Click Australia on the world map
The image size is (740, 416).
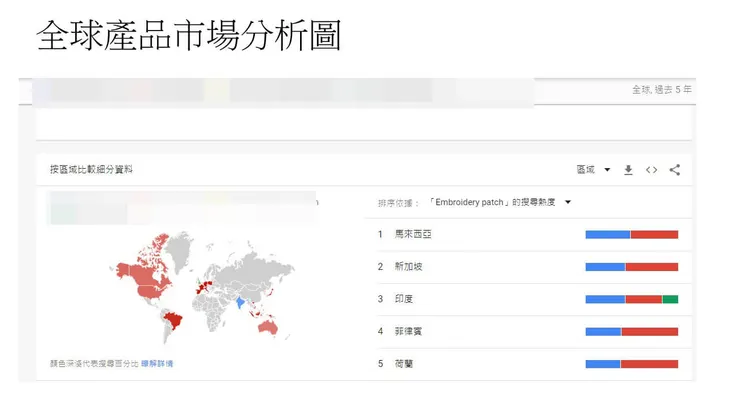pos(268,326)
